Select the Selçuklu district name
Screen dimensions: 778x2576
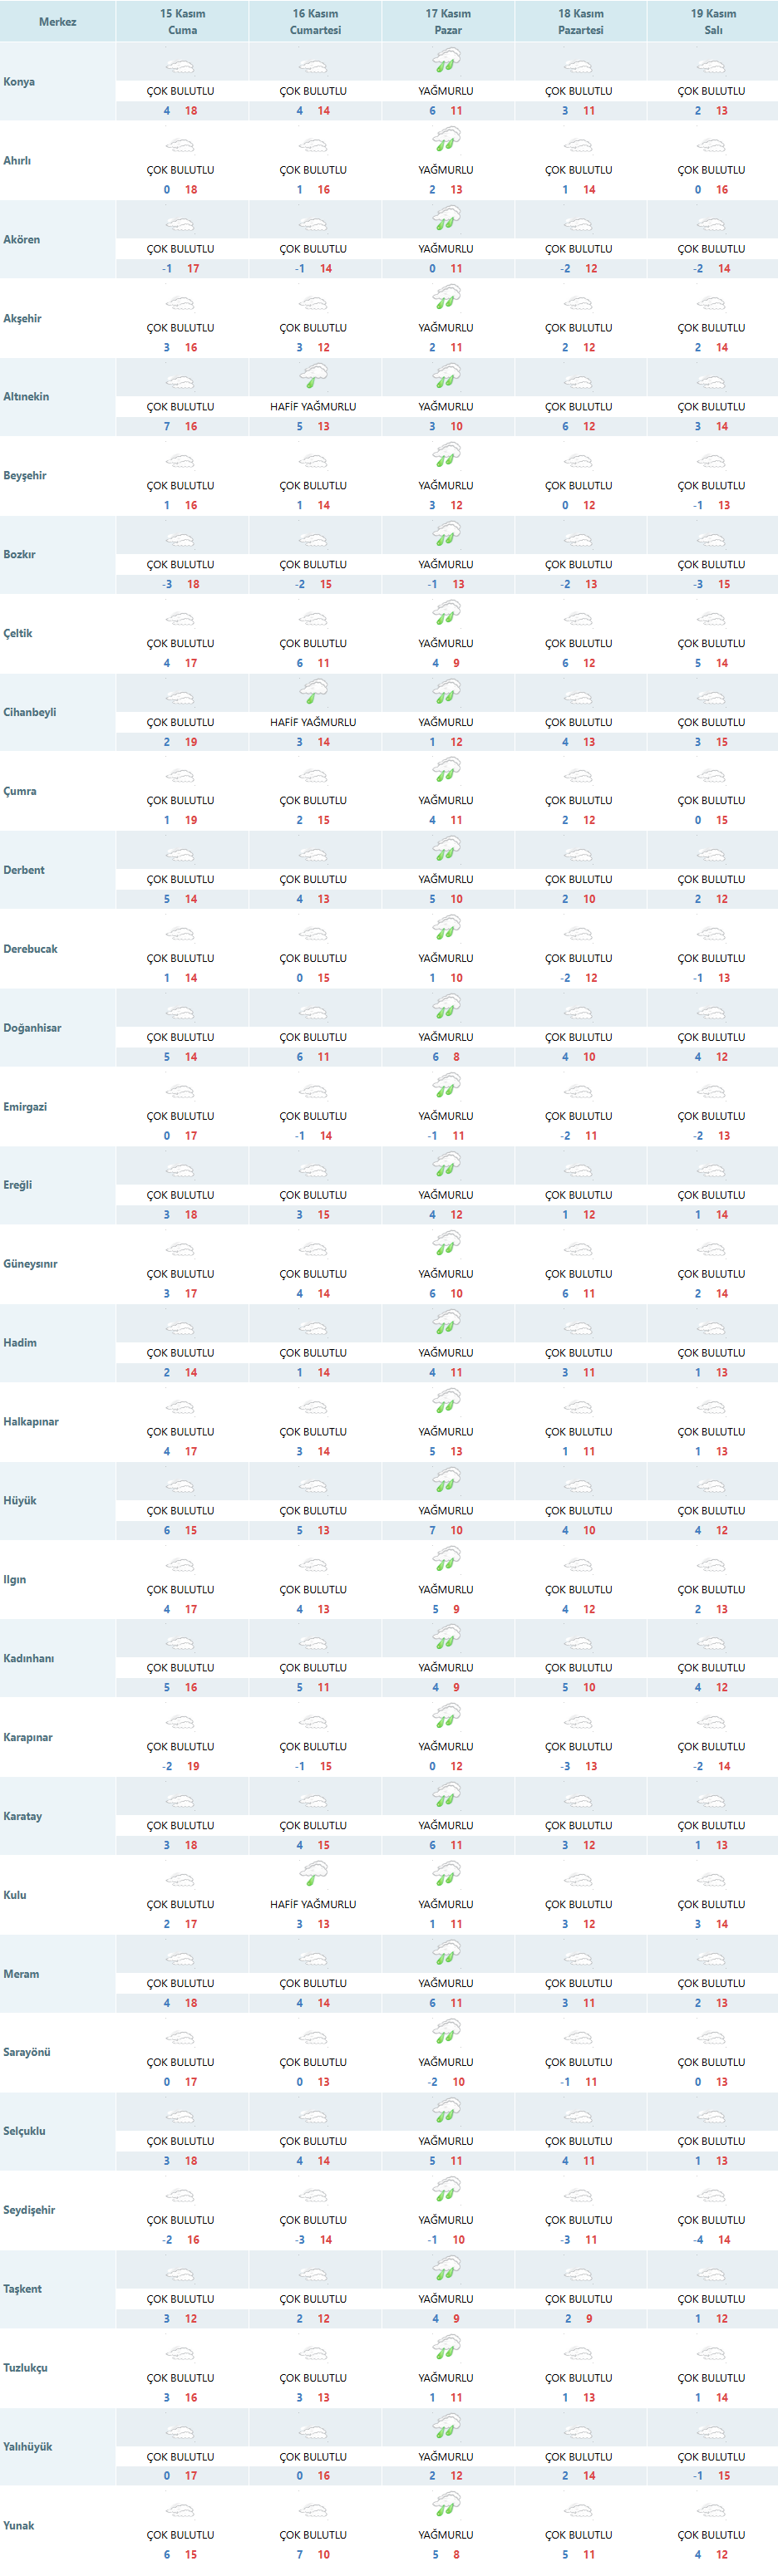pyautogui.click(x=25, y=2131)
